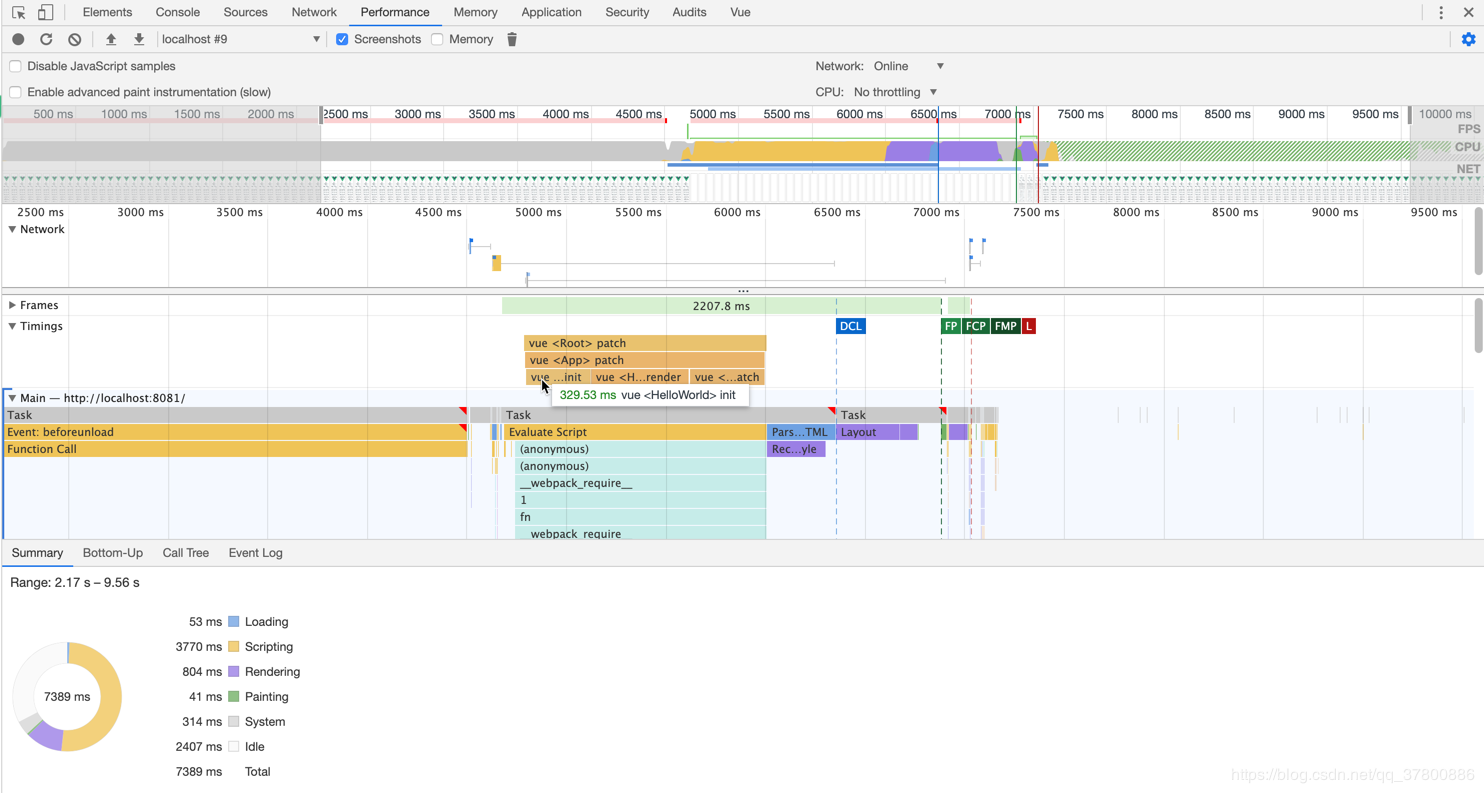This screenshot has height=793, width=1484.
Task: Switch to the Elements tab
Action: (x=107, y=12)
